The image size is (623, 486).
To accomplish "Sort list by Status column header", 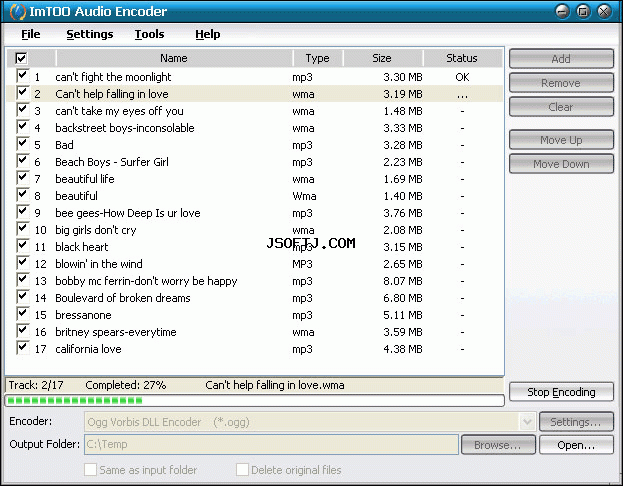I will (462, 58).
